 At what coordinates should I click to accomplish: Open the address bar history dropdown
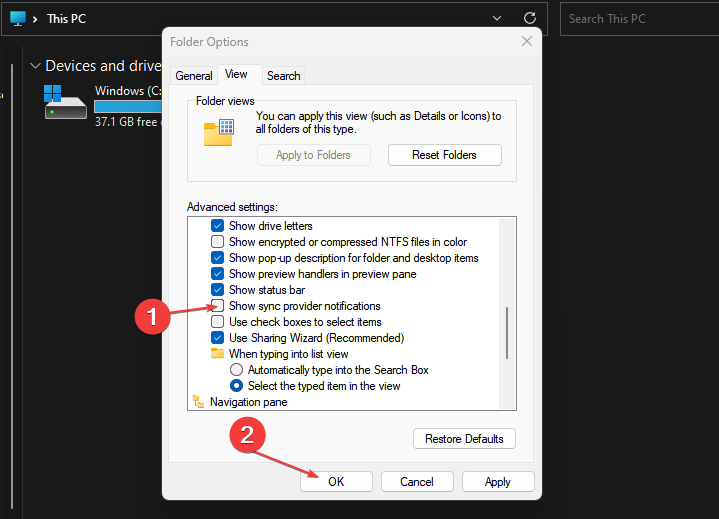(x=497, y=18)
